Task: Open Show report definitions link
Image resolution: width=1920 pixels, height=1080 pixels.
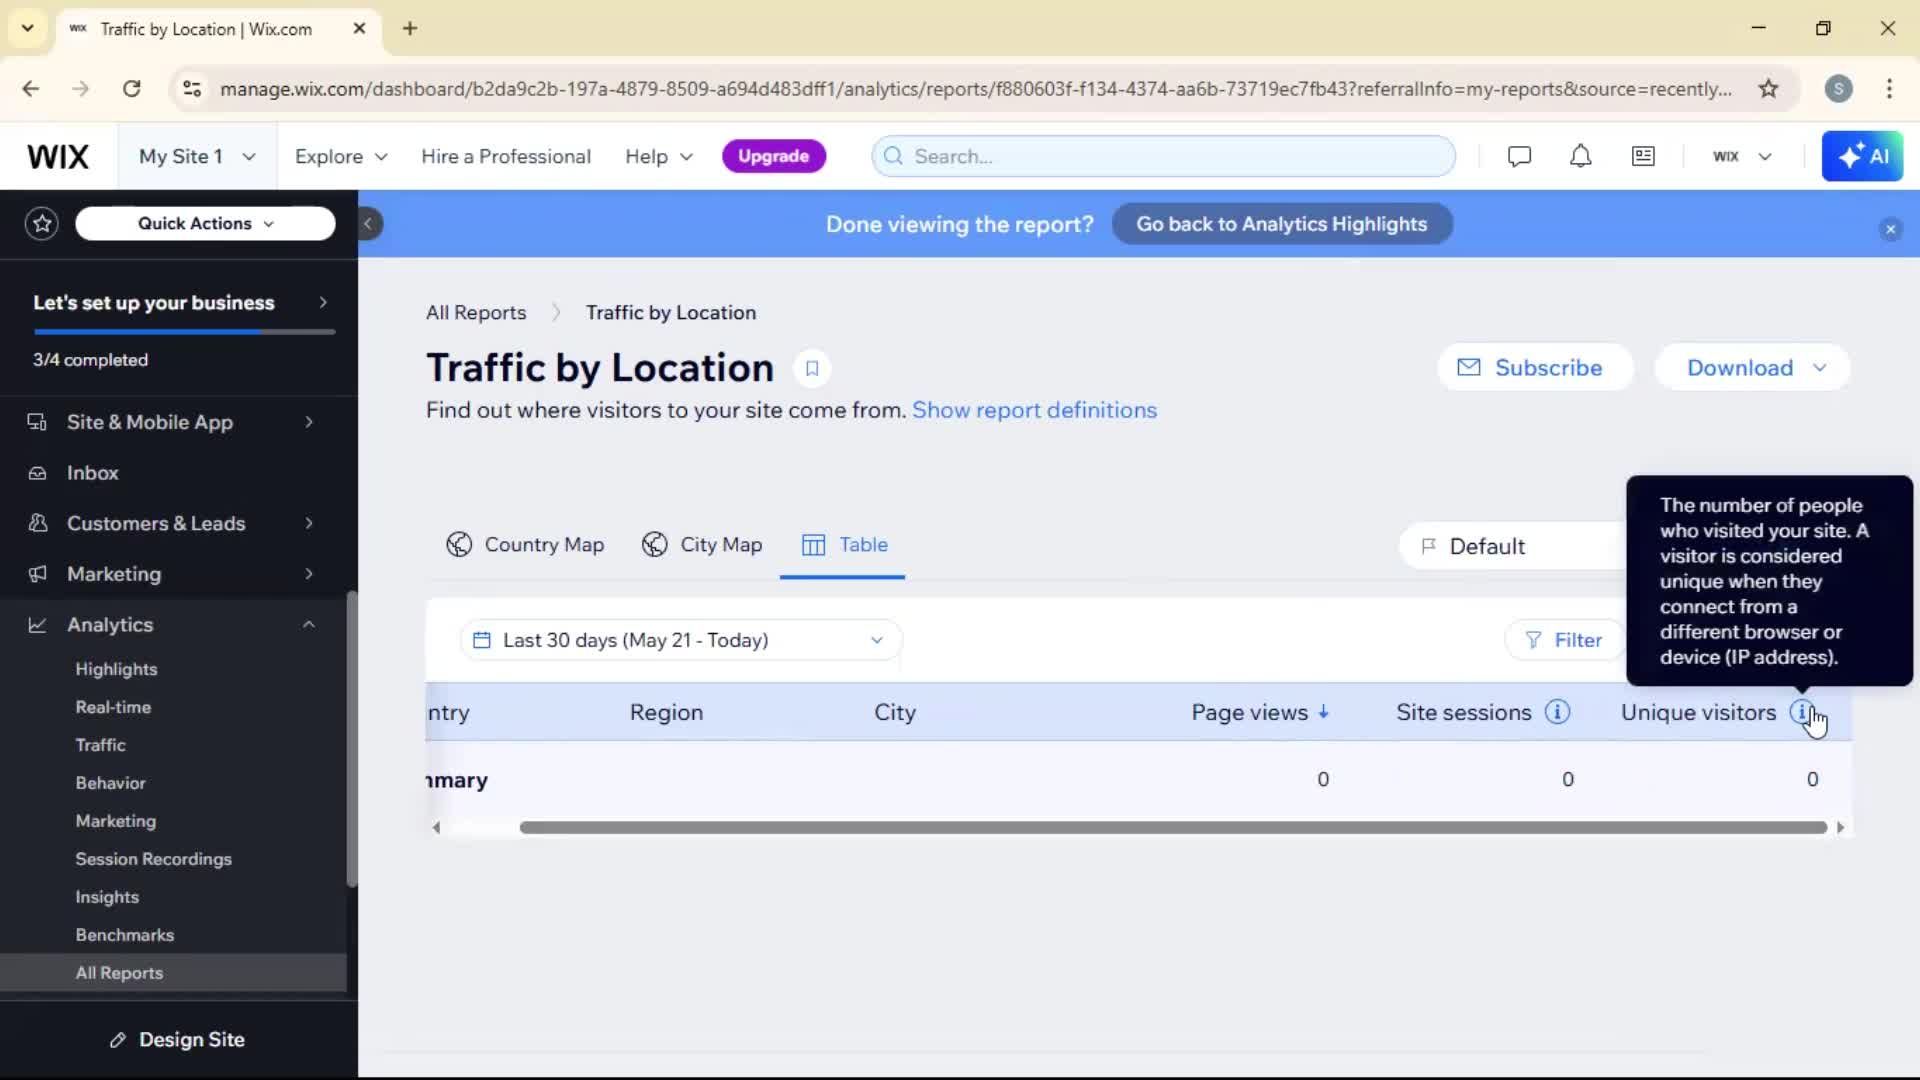Action: [x=1034, y=410]
